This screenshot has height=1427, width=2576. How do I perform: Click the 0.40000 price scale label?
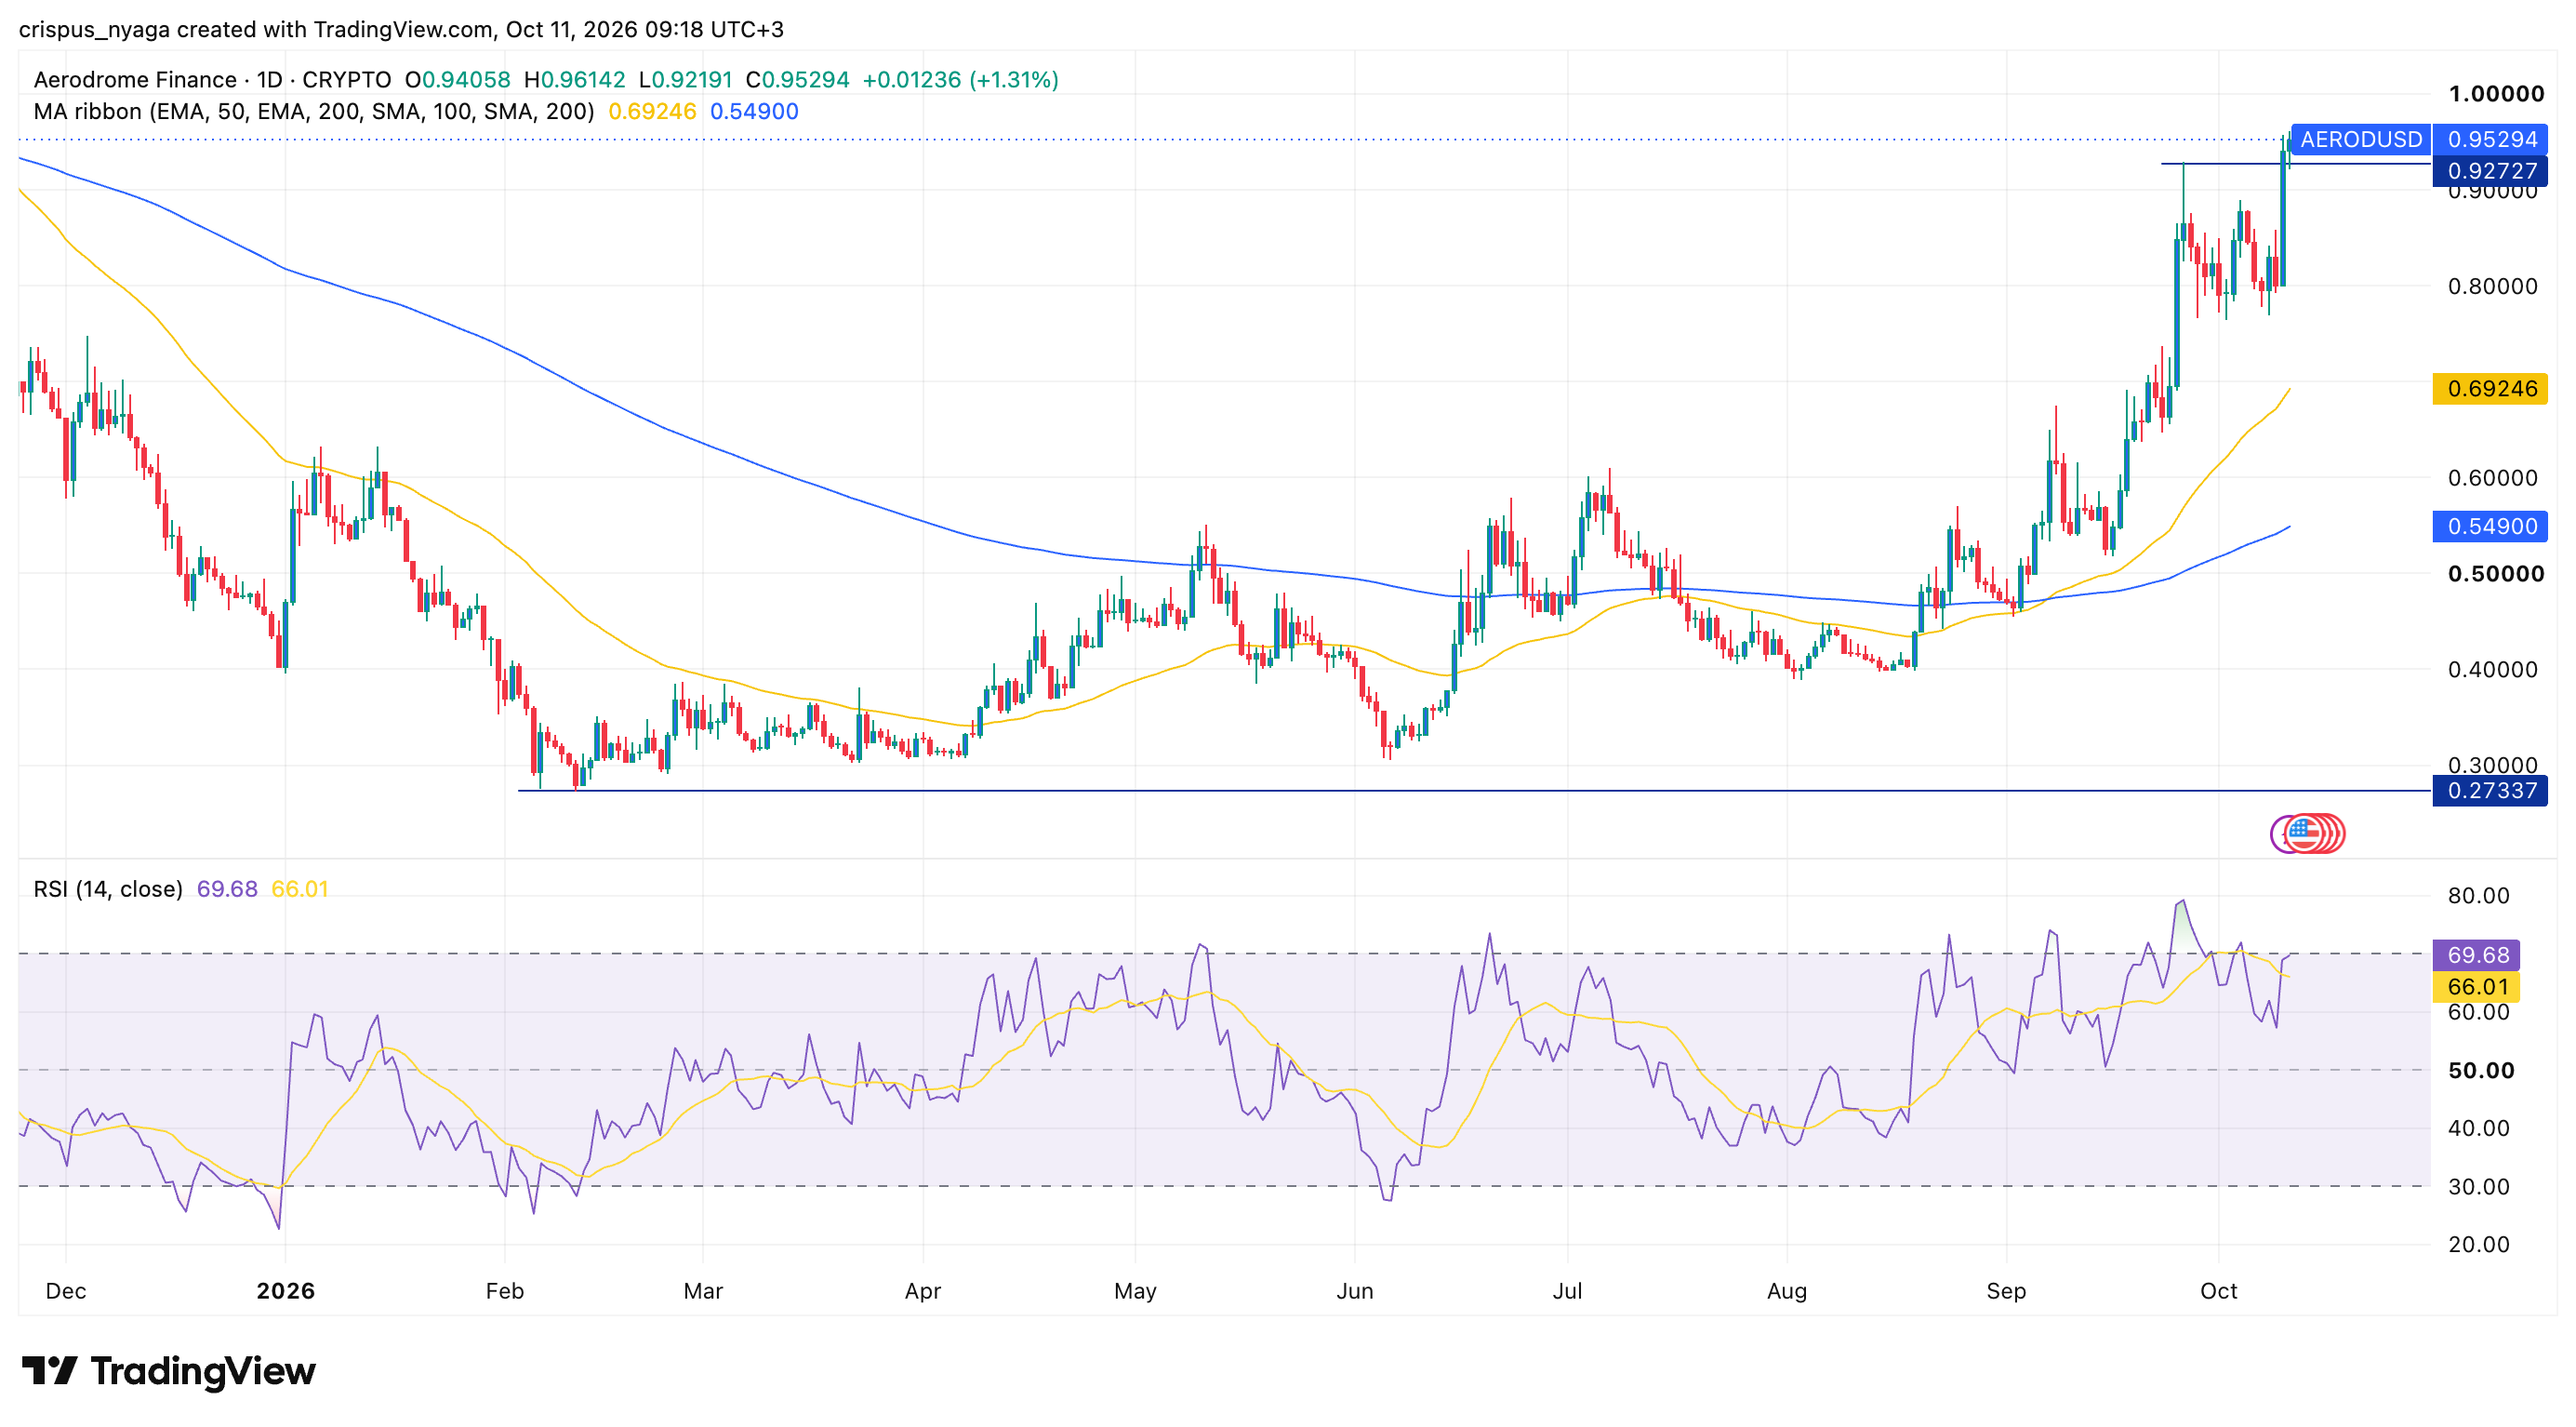coord(2492,670)
